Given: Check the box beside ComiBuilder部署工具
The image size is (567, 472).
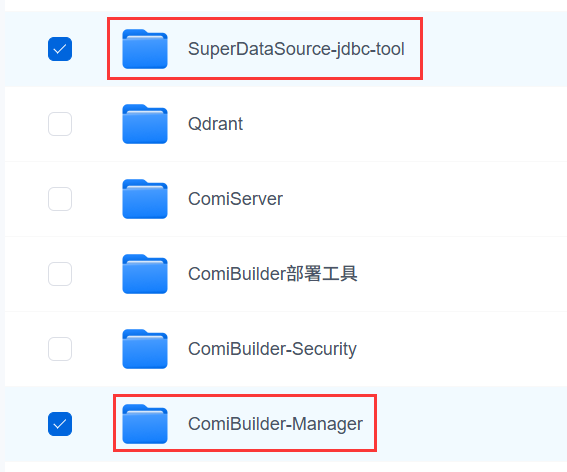Looking at the screenshot, I should click(60, 274).
